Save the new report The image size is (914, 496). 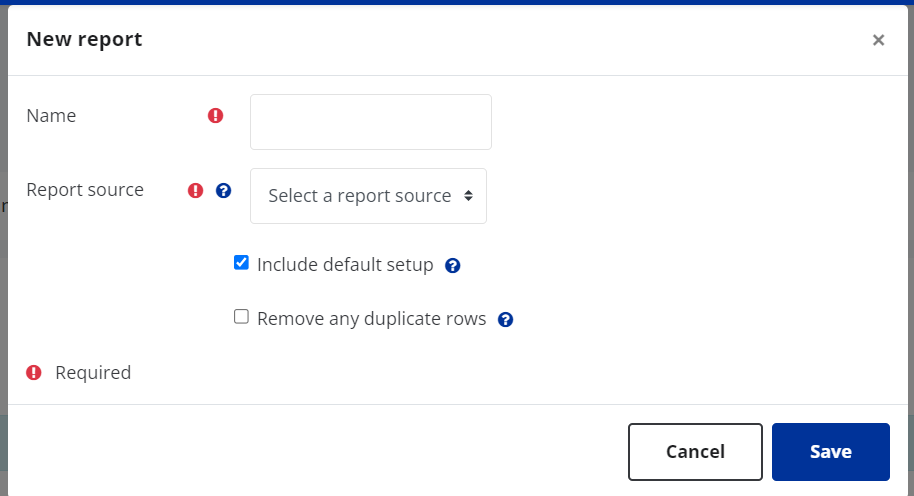pyautogui.click(x=831, y=452)
